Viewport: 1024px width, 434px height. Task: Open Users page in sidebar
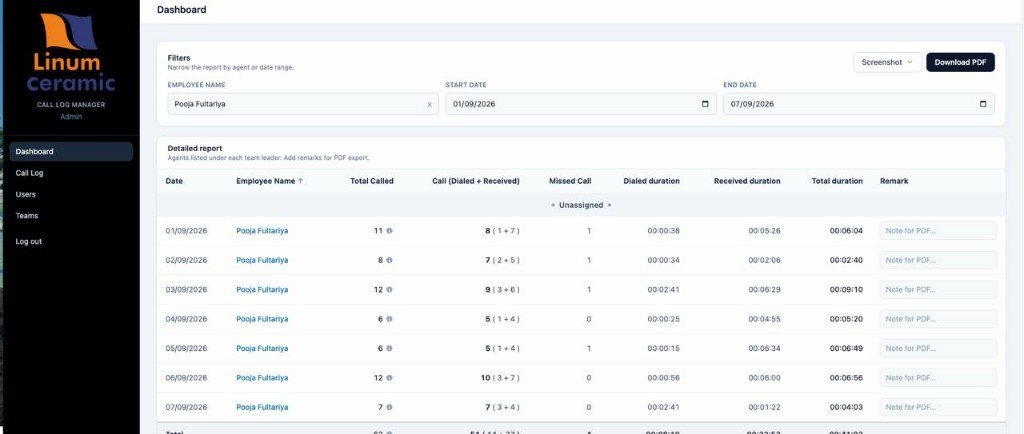click(25, 194)
